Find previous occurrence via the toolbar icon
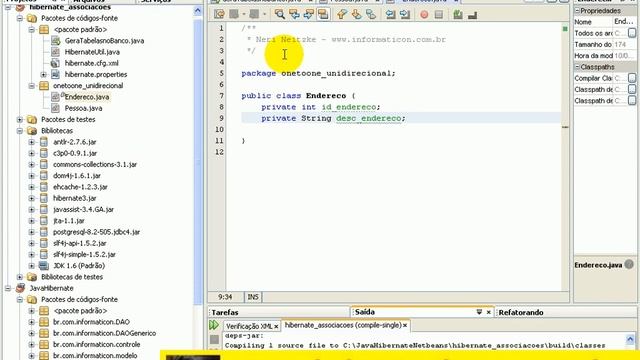This screenshot has height=360, width=640. [x=294, y=15]
